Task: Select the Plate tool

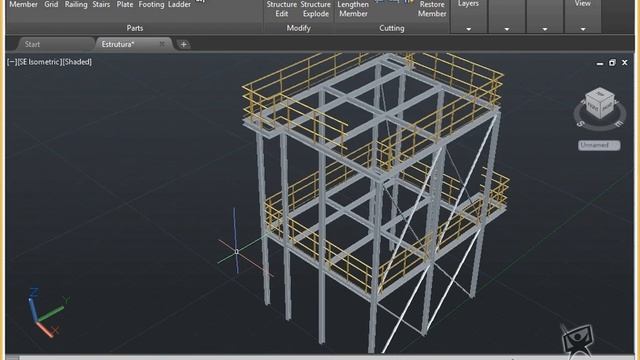Action: (x=124, y=5)
